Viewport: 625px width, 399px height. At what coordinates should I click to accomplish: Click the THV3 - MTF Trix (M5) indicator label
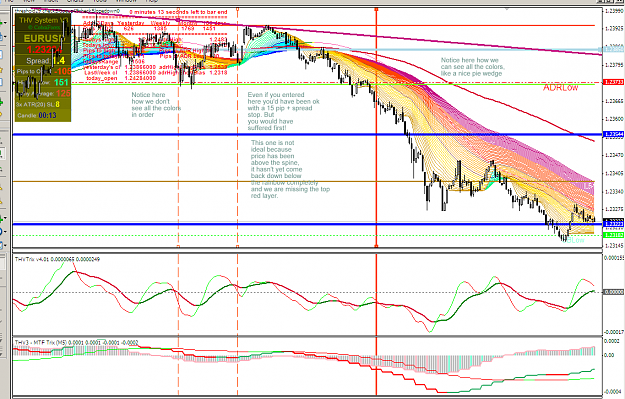click(77, 342)
